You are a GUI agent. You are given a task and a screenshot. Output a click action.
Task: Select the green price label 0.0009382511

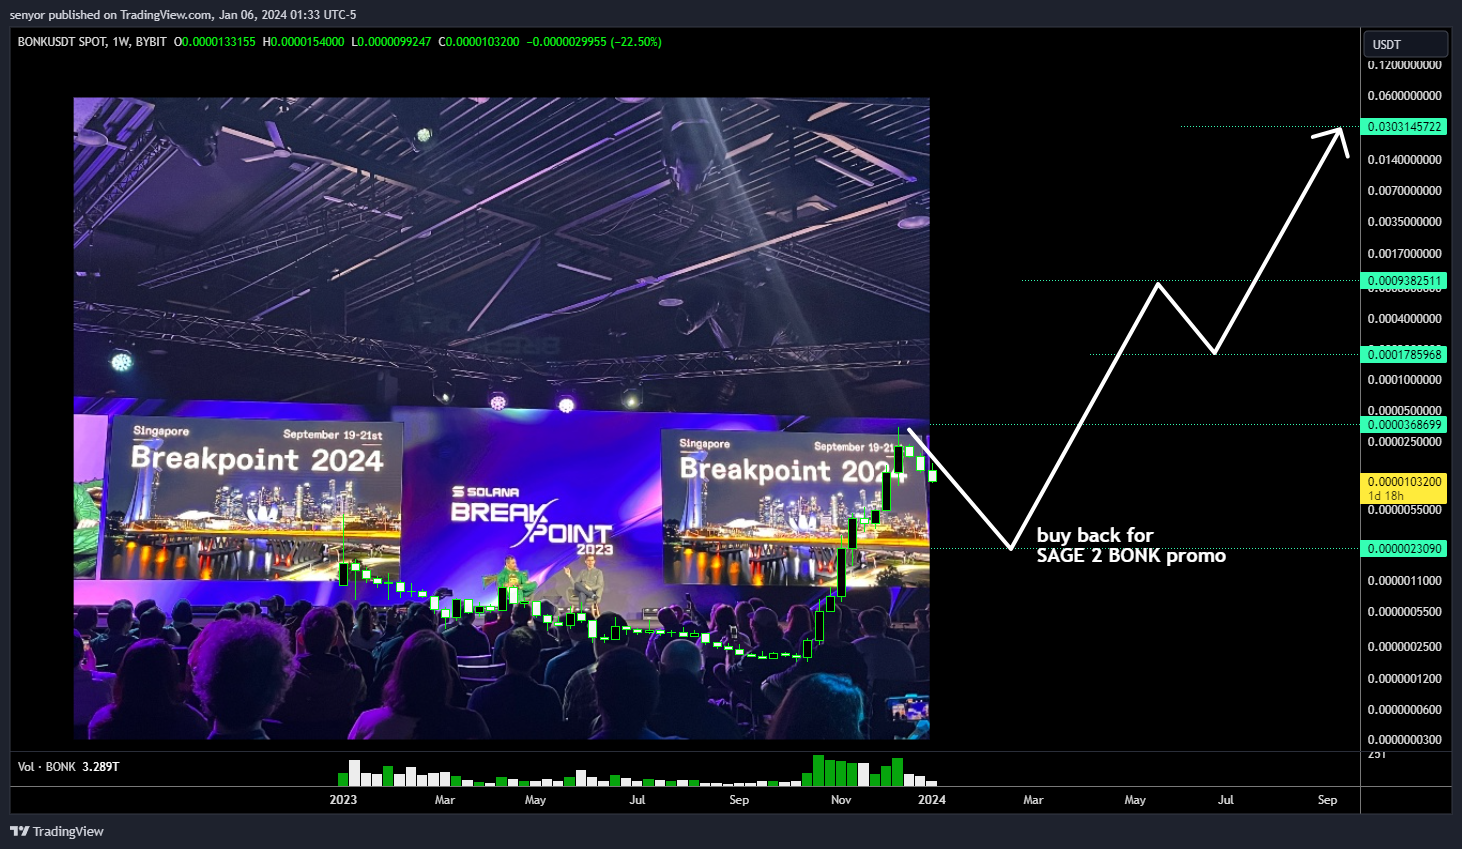tap(1404, 281)
